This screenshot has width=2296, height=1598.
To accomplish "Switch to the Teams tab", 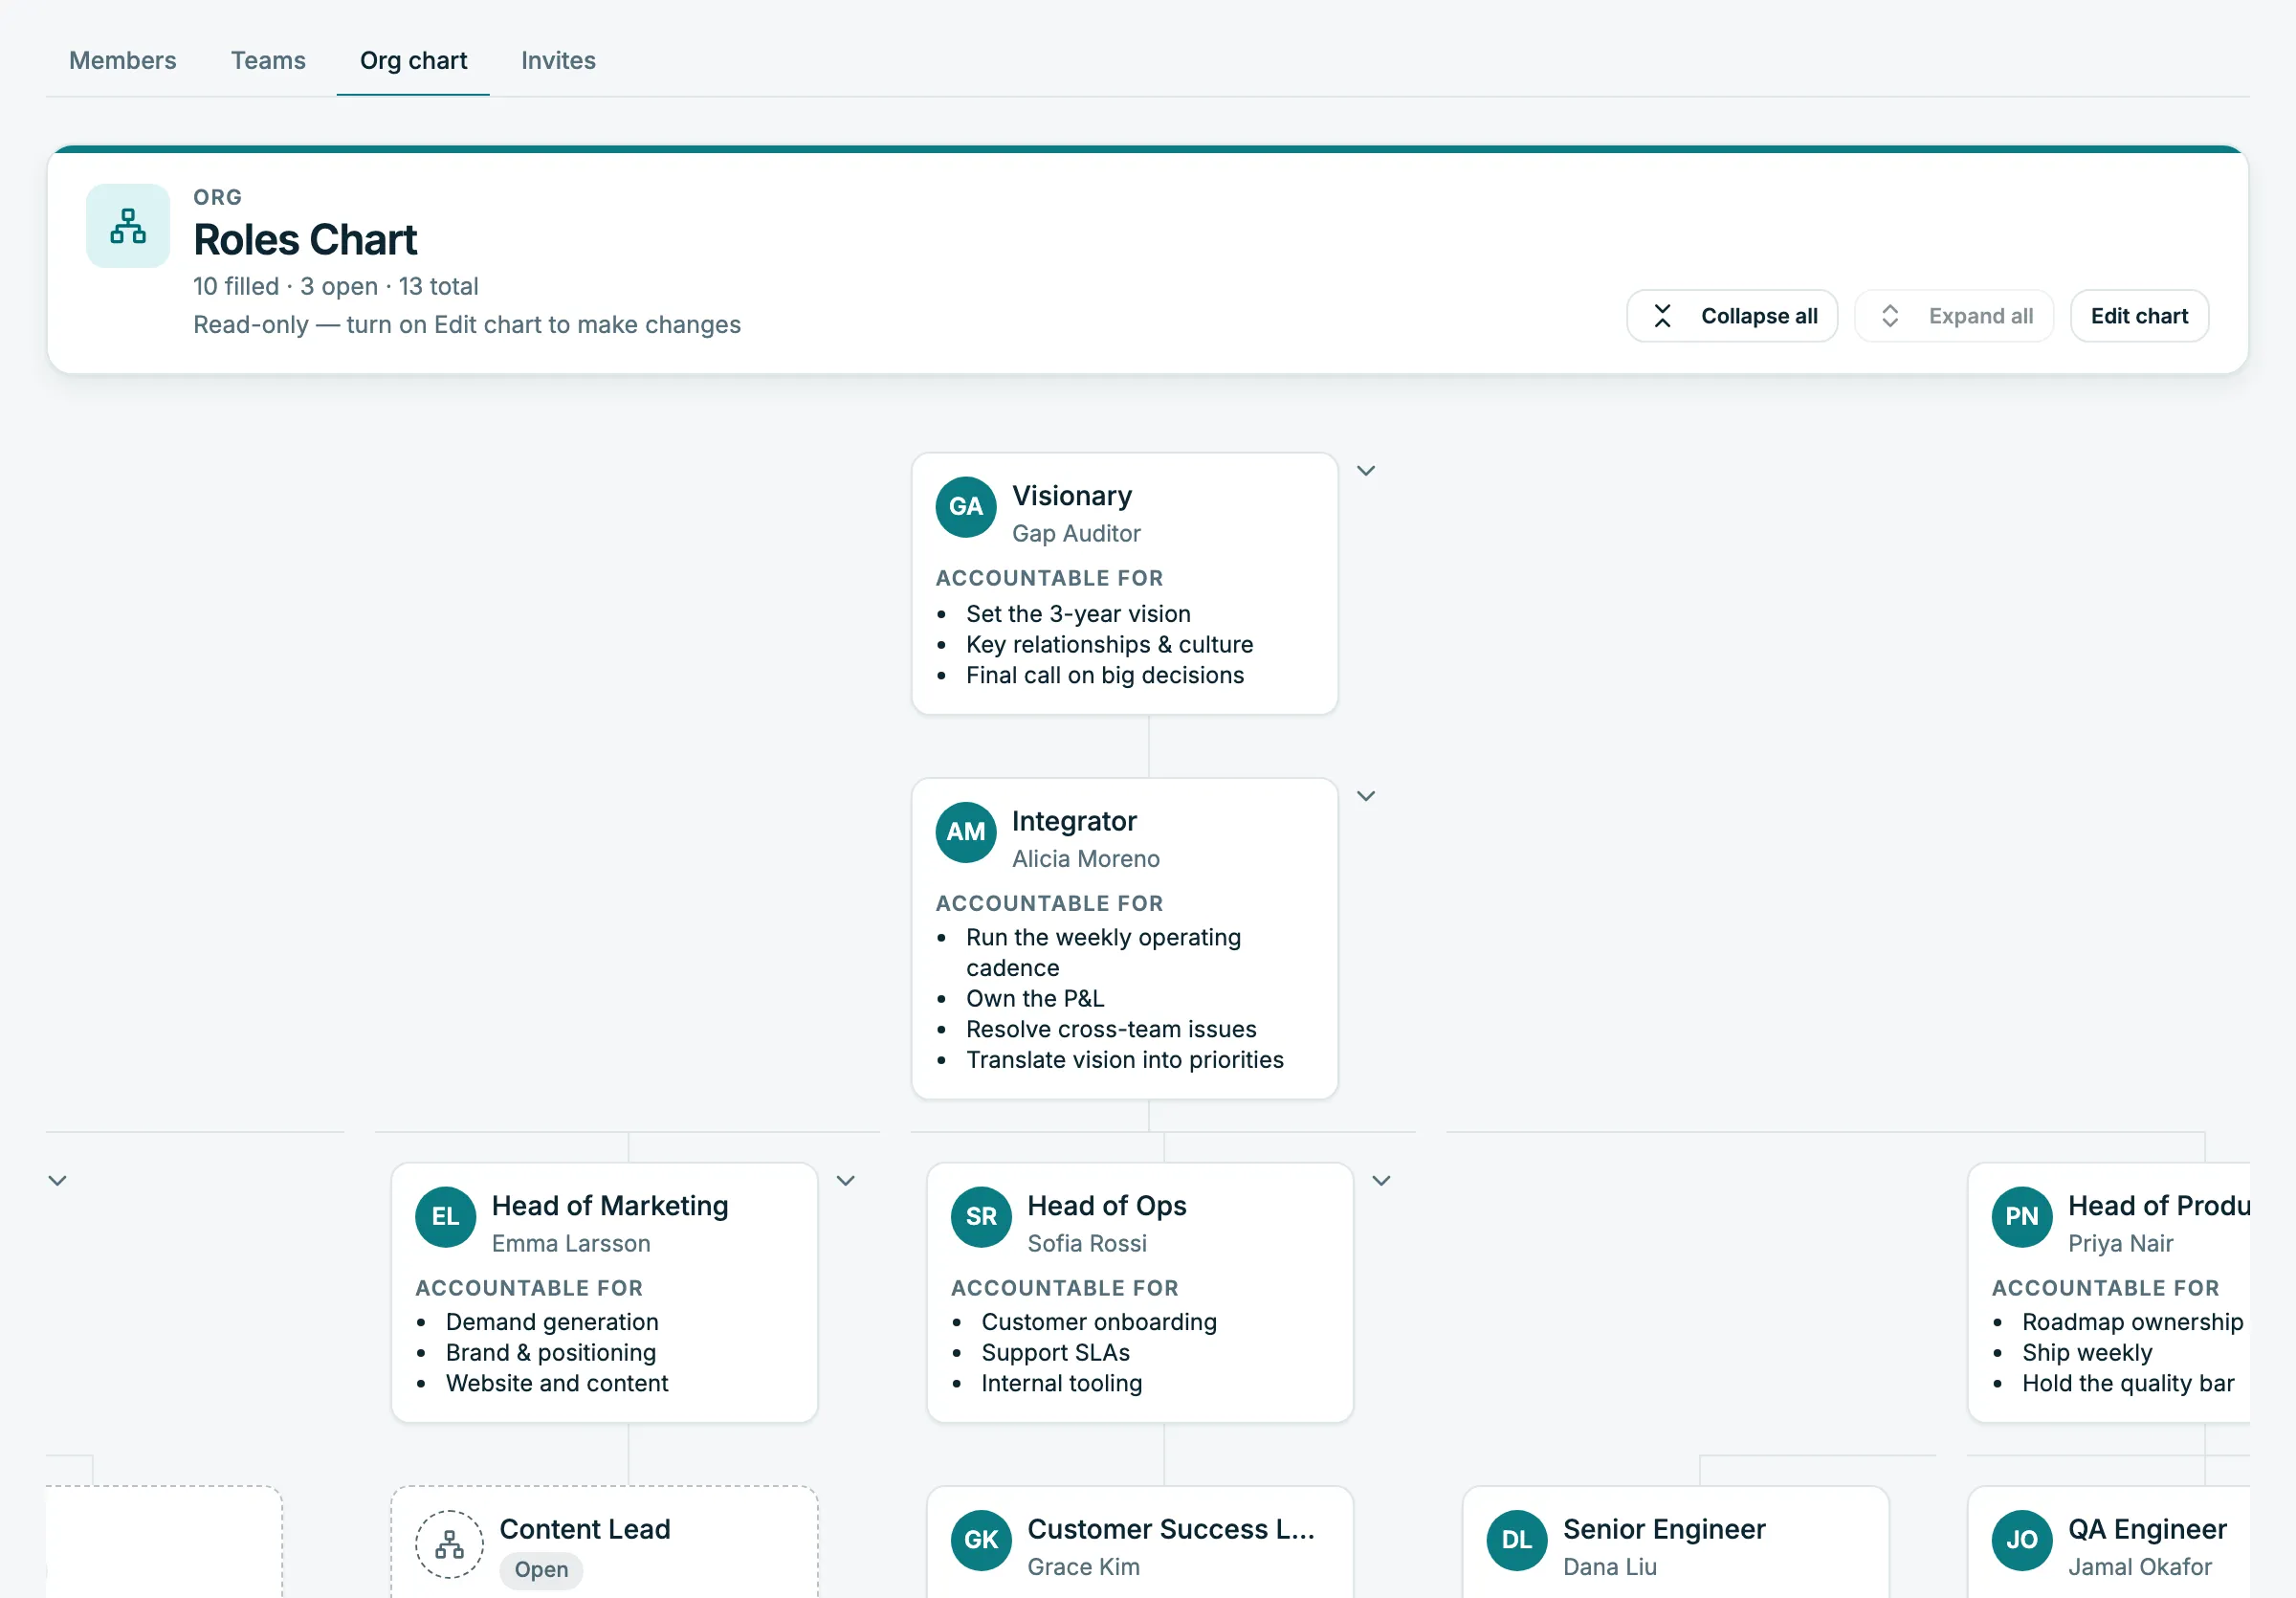I will 268,60.
